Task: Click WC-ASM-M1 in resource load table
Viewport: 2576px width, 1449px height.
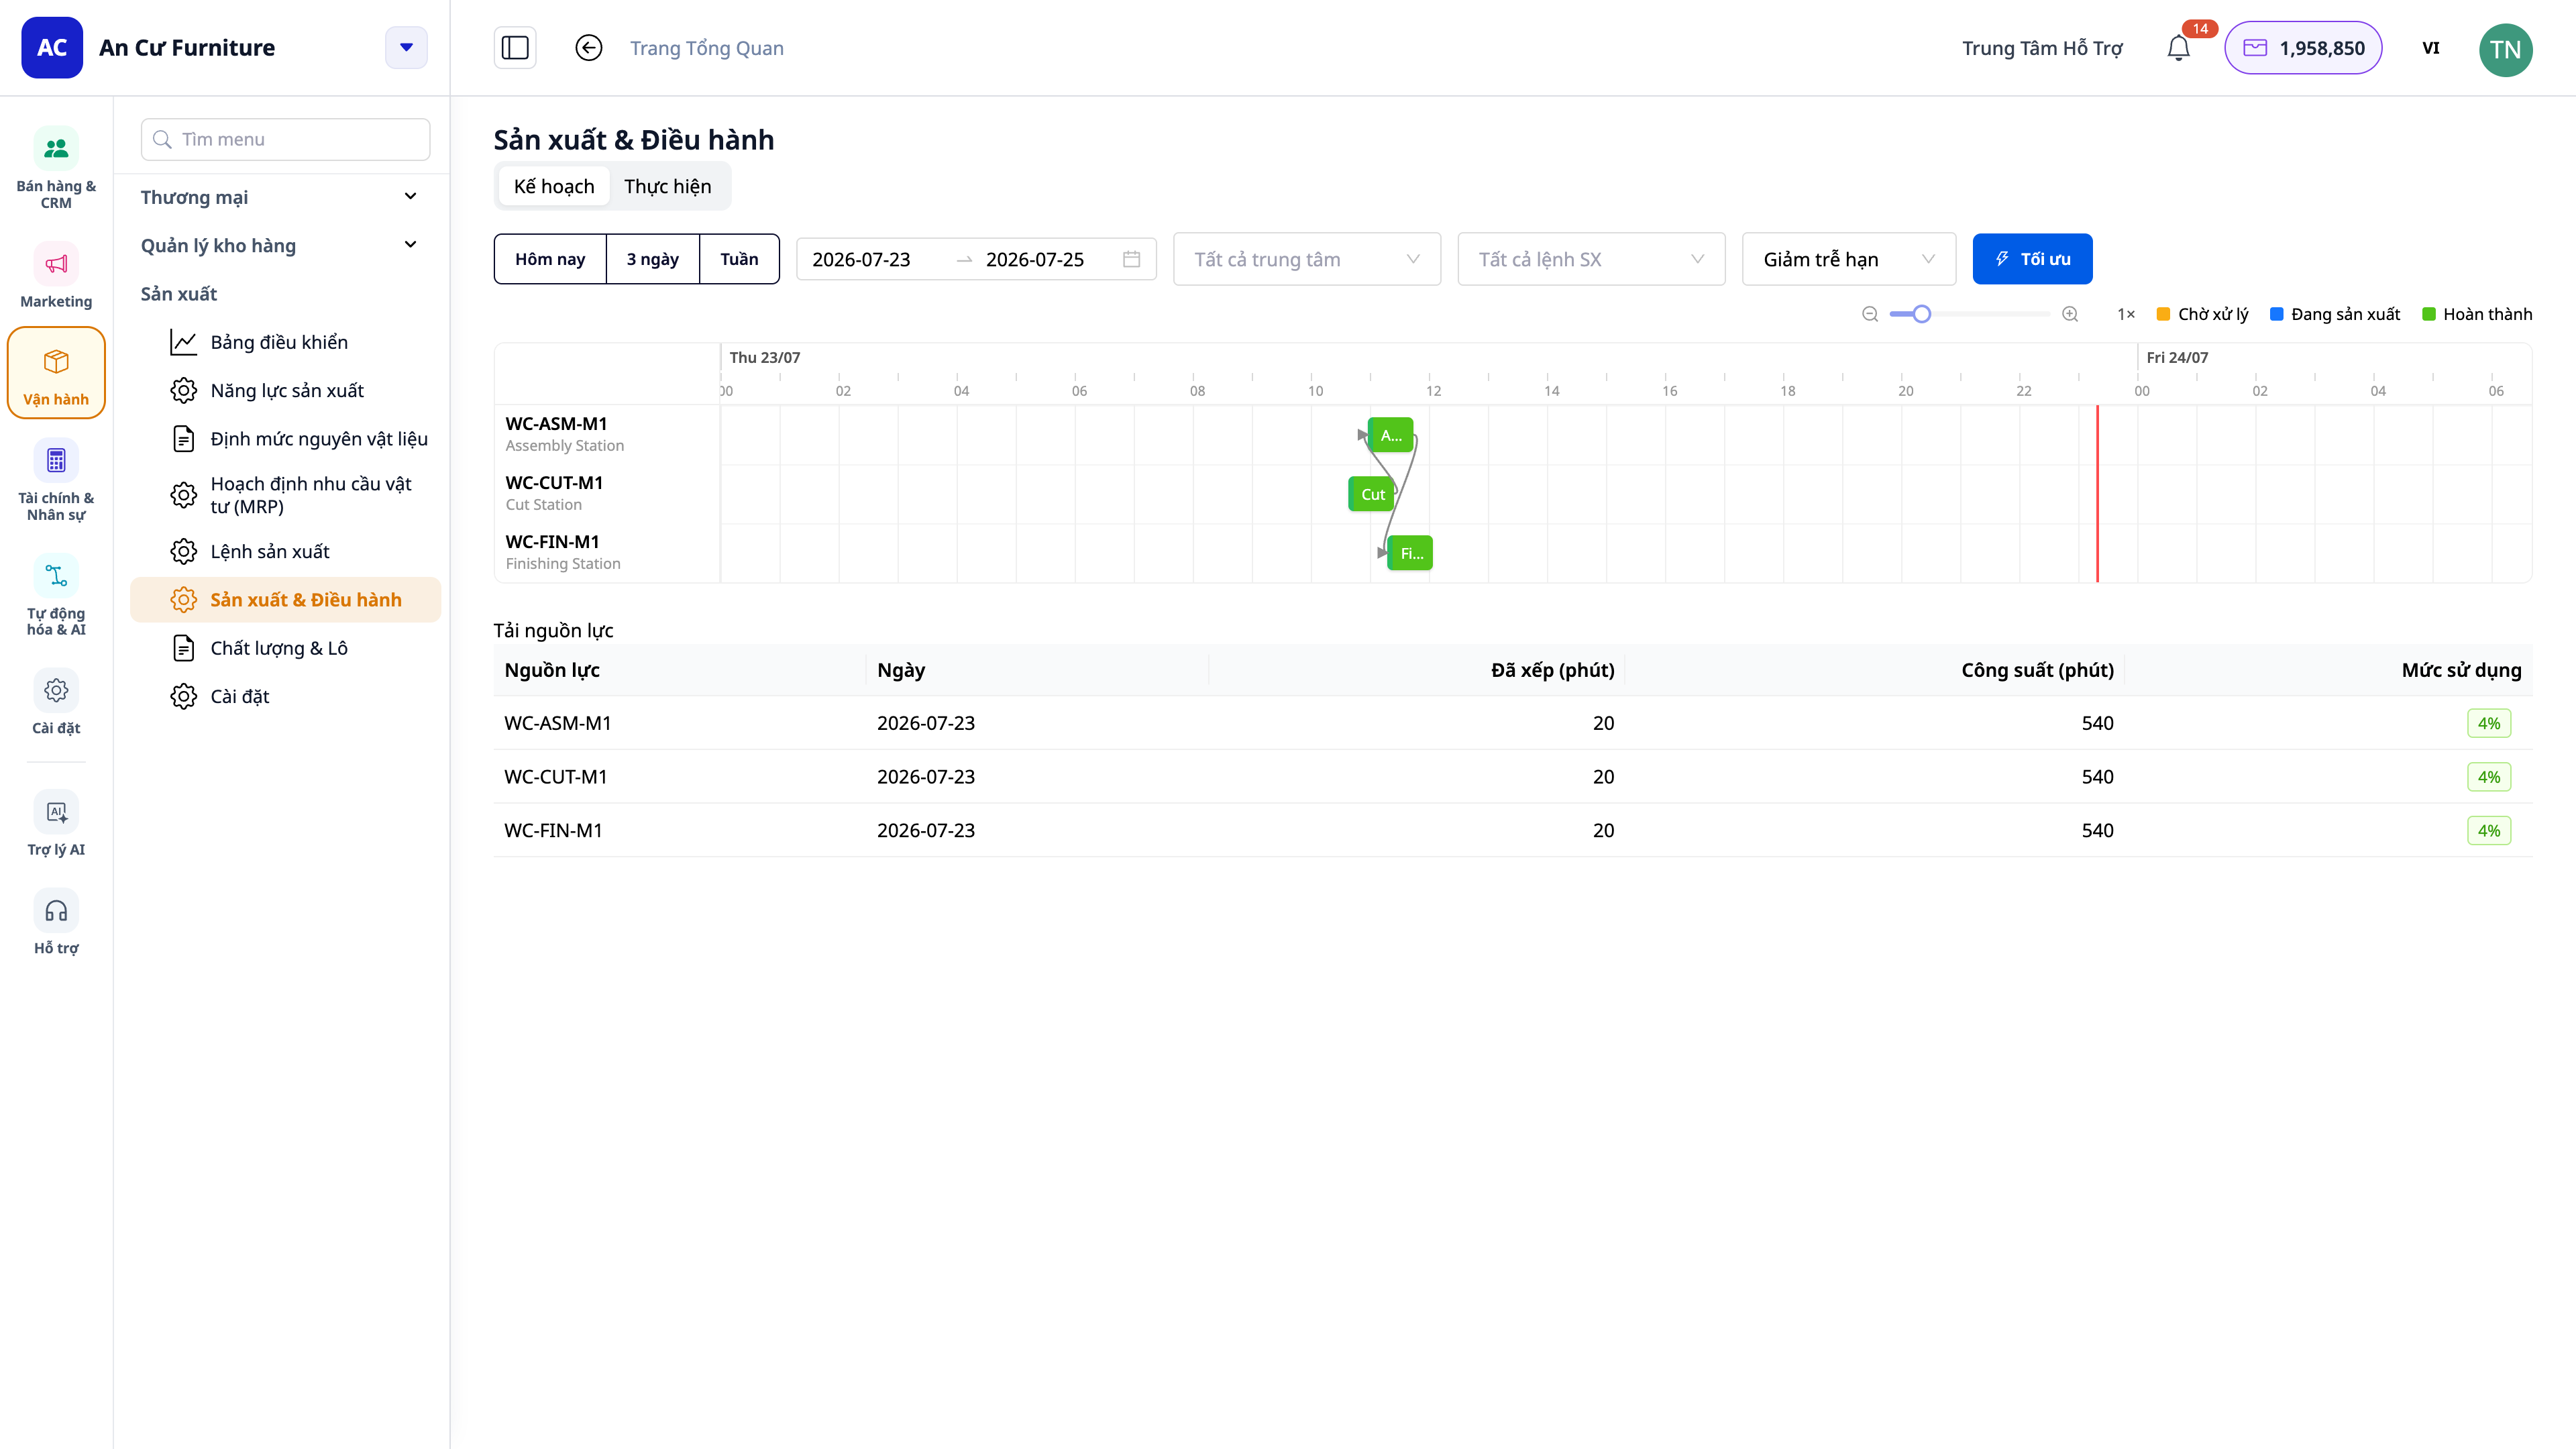Action: [558, 723]
